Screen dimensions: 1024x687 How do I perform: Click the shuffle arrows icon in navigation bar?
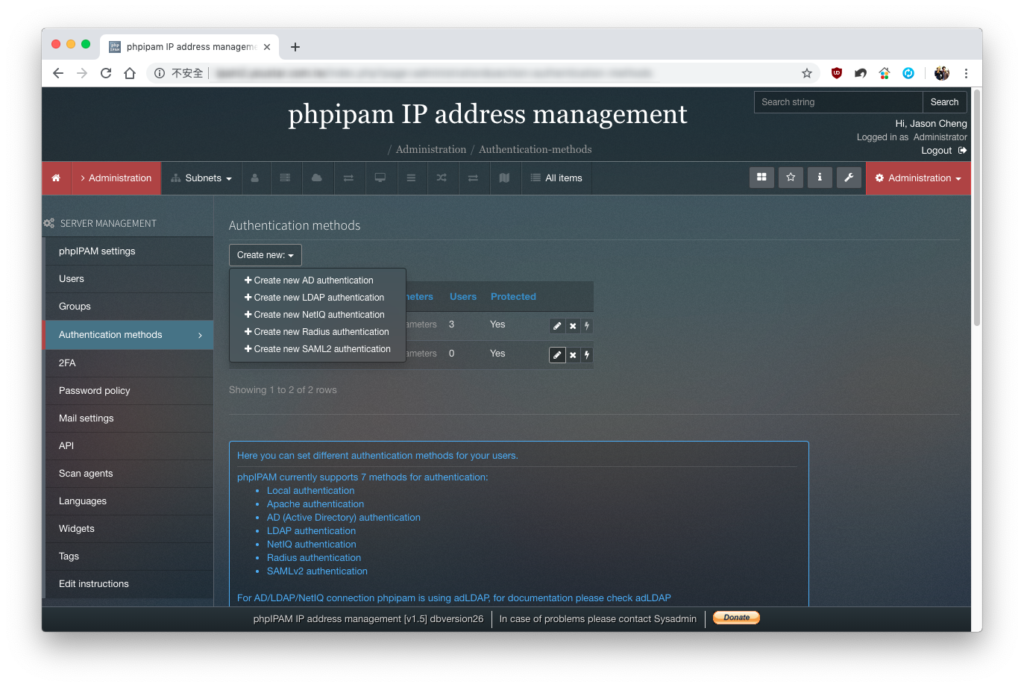point(441,178)
